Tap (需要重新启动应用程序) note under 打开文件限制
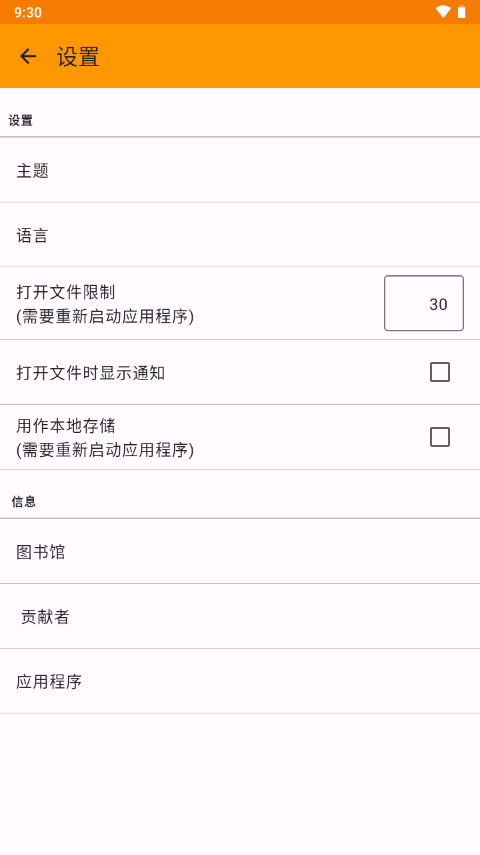The width and height of the screenshot is (480, 855). (x=105, y=316)
